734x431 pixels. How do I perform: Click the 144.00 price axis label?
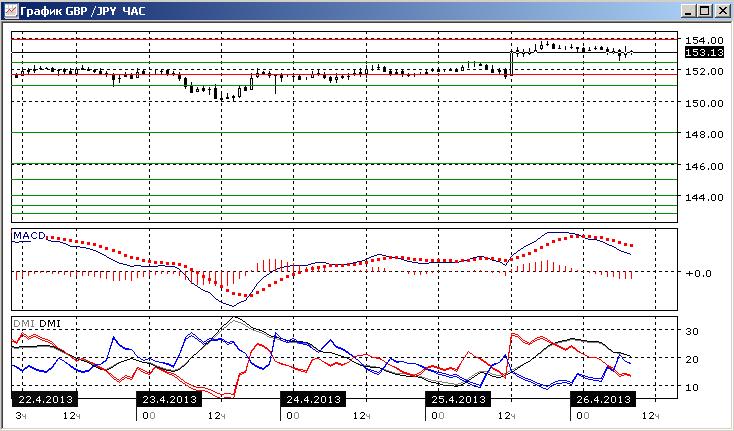pos(704,197)
